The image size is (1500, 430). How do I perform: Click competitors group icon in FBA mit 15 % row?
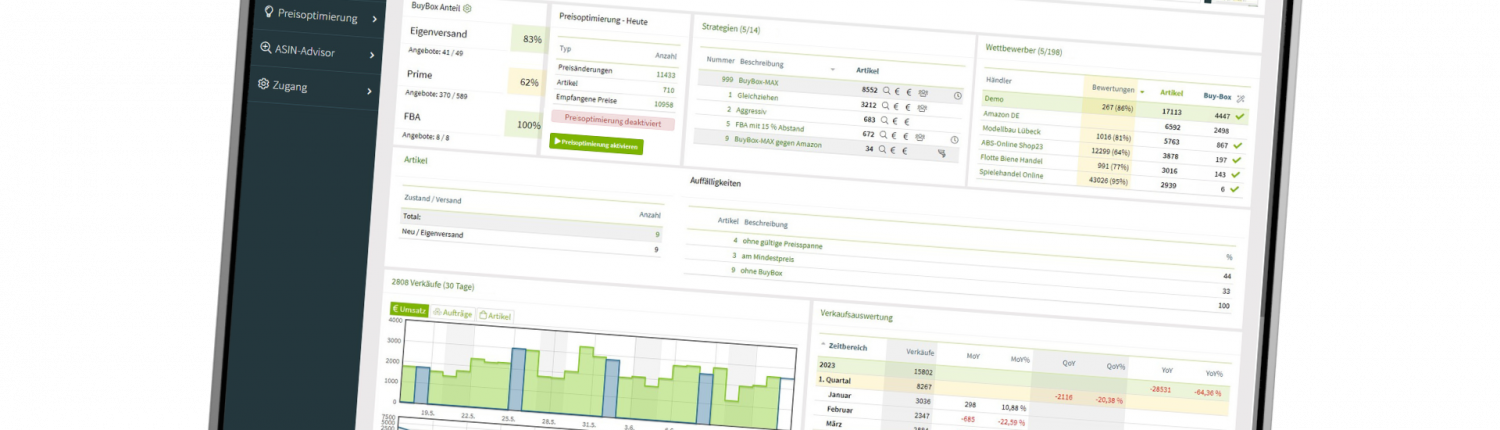point(919,137)
